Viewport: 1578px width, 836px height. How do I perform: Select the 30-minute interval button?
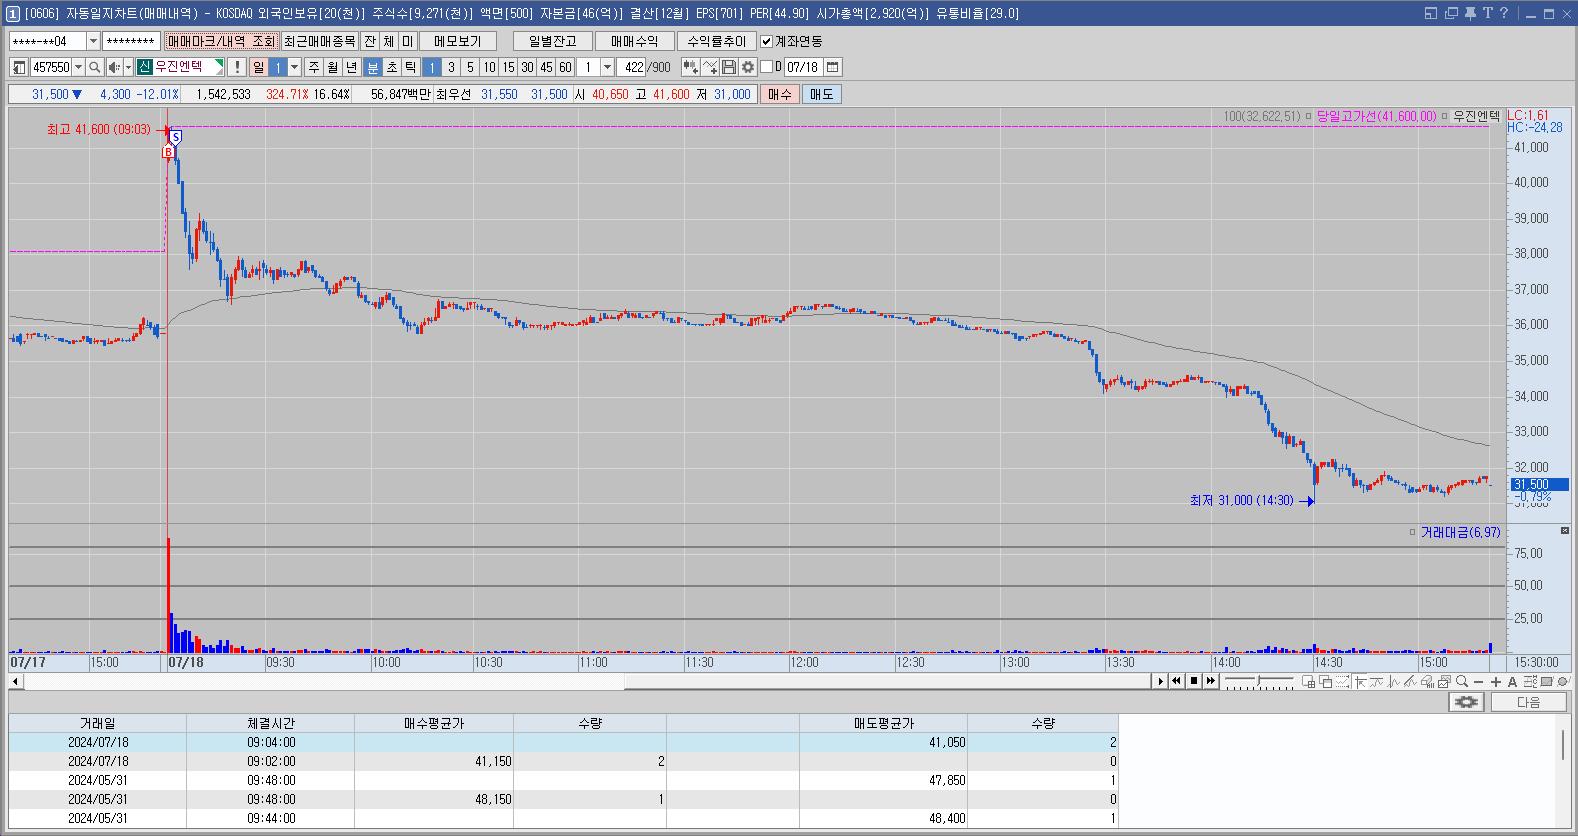coord(527,67)
